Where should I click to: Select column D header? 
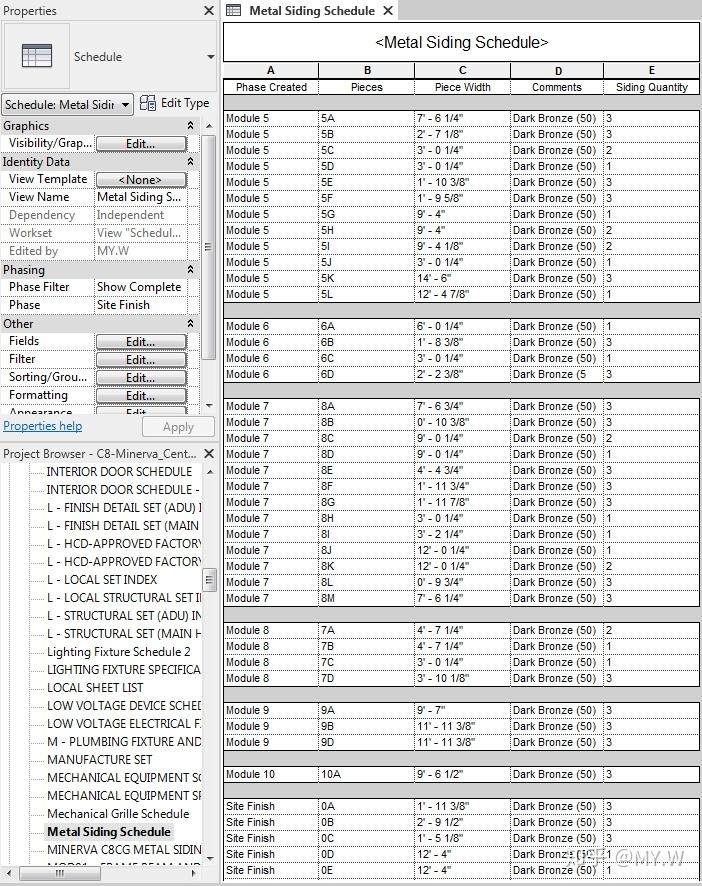coord(557,71)
